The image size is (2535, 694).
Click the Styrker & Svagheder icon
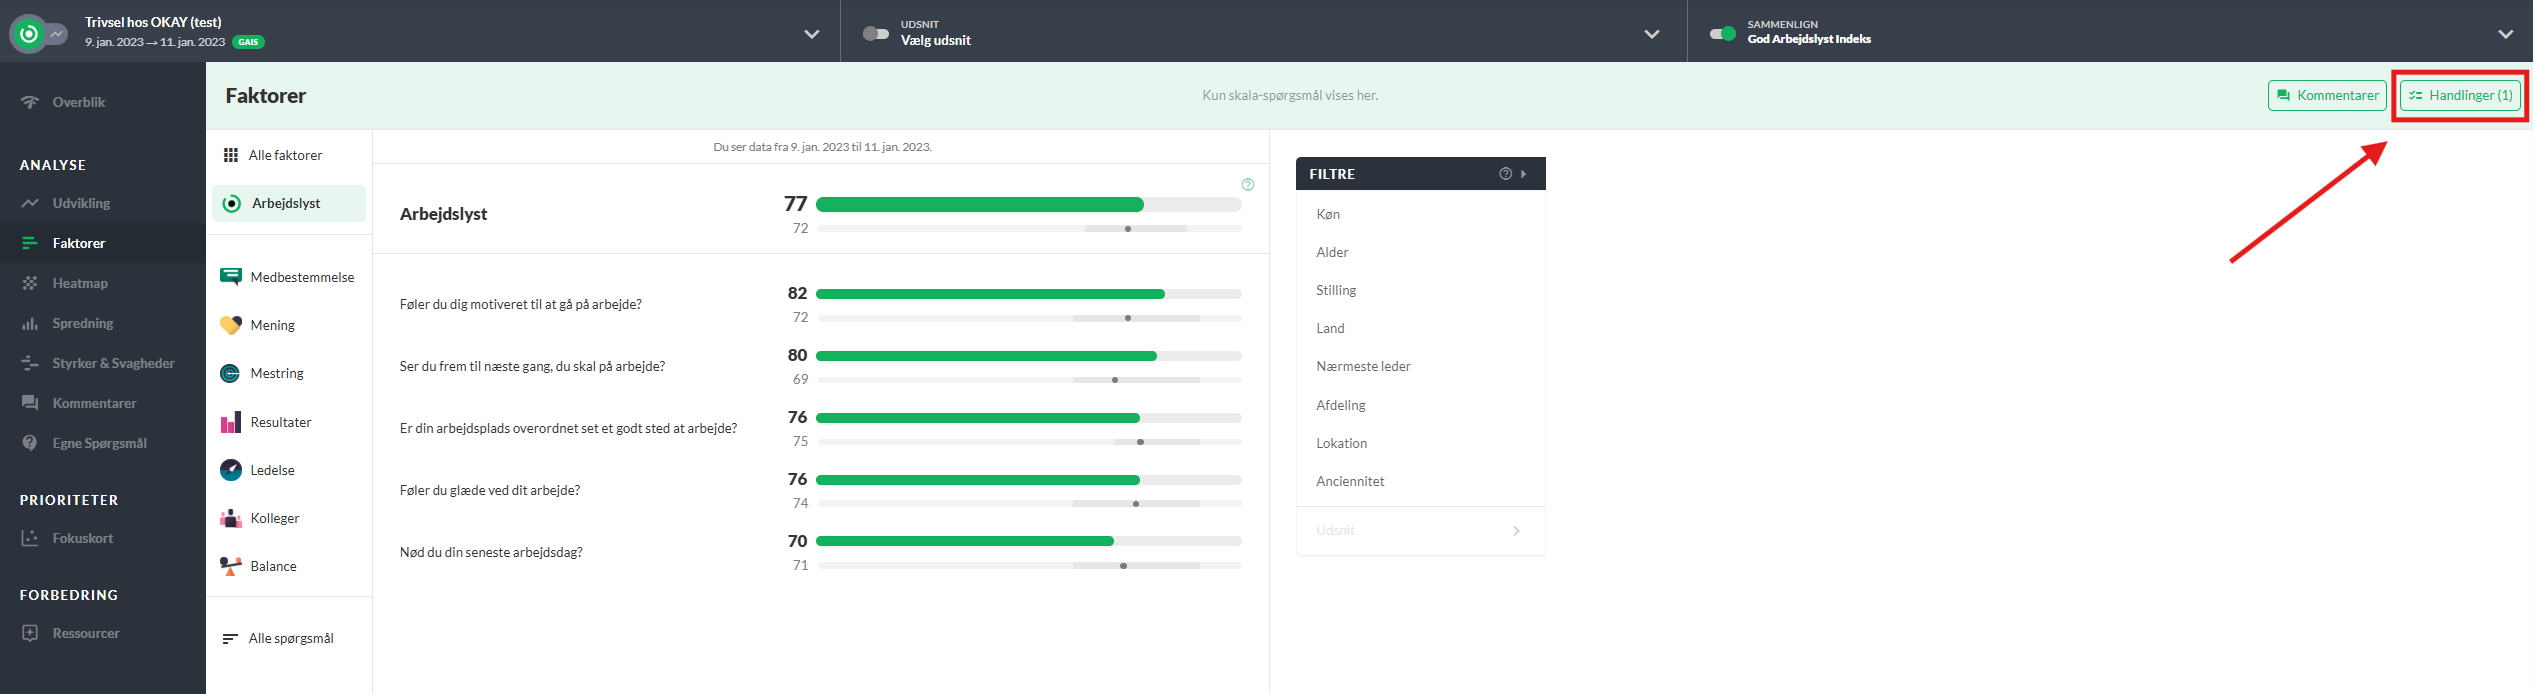click(x=30, y=363)
